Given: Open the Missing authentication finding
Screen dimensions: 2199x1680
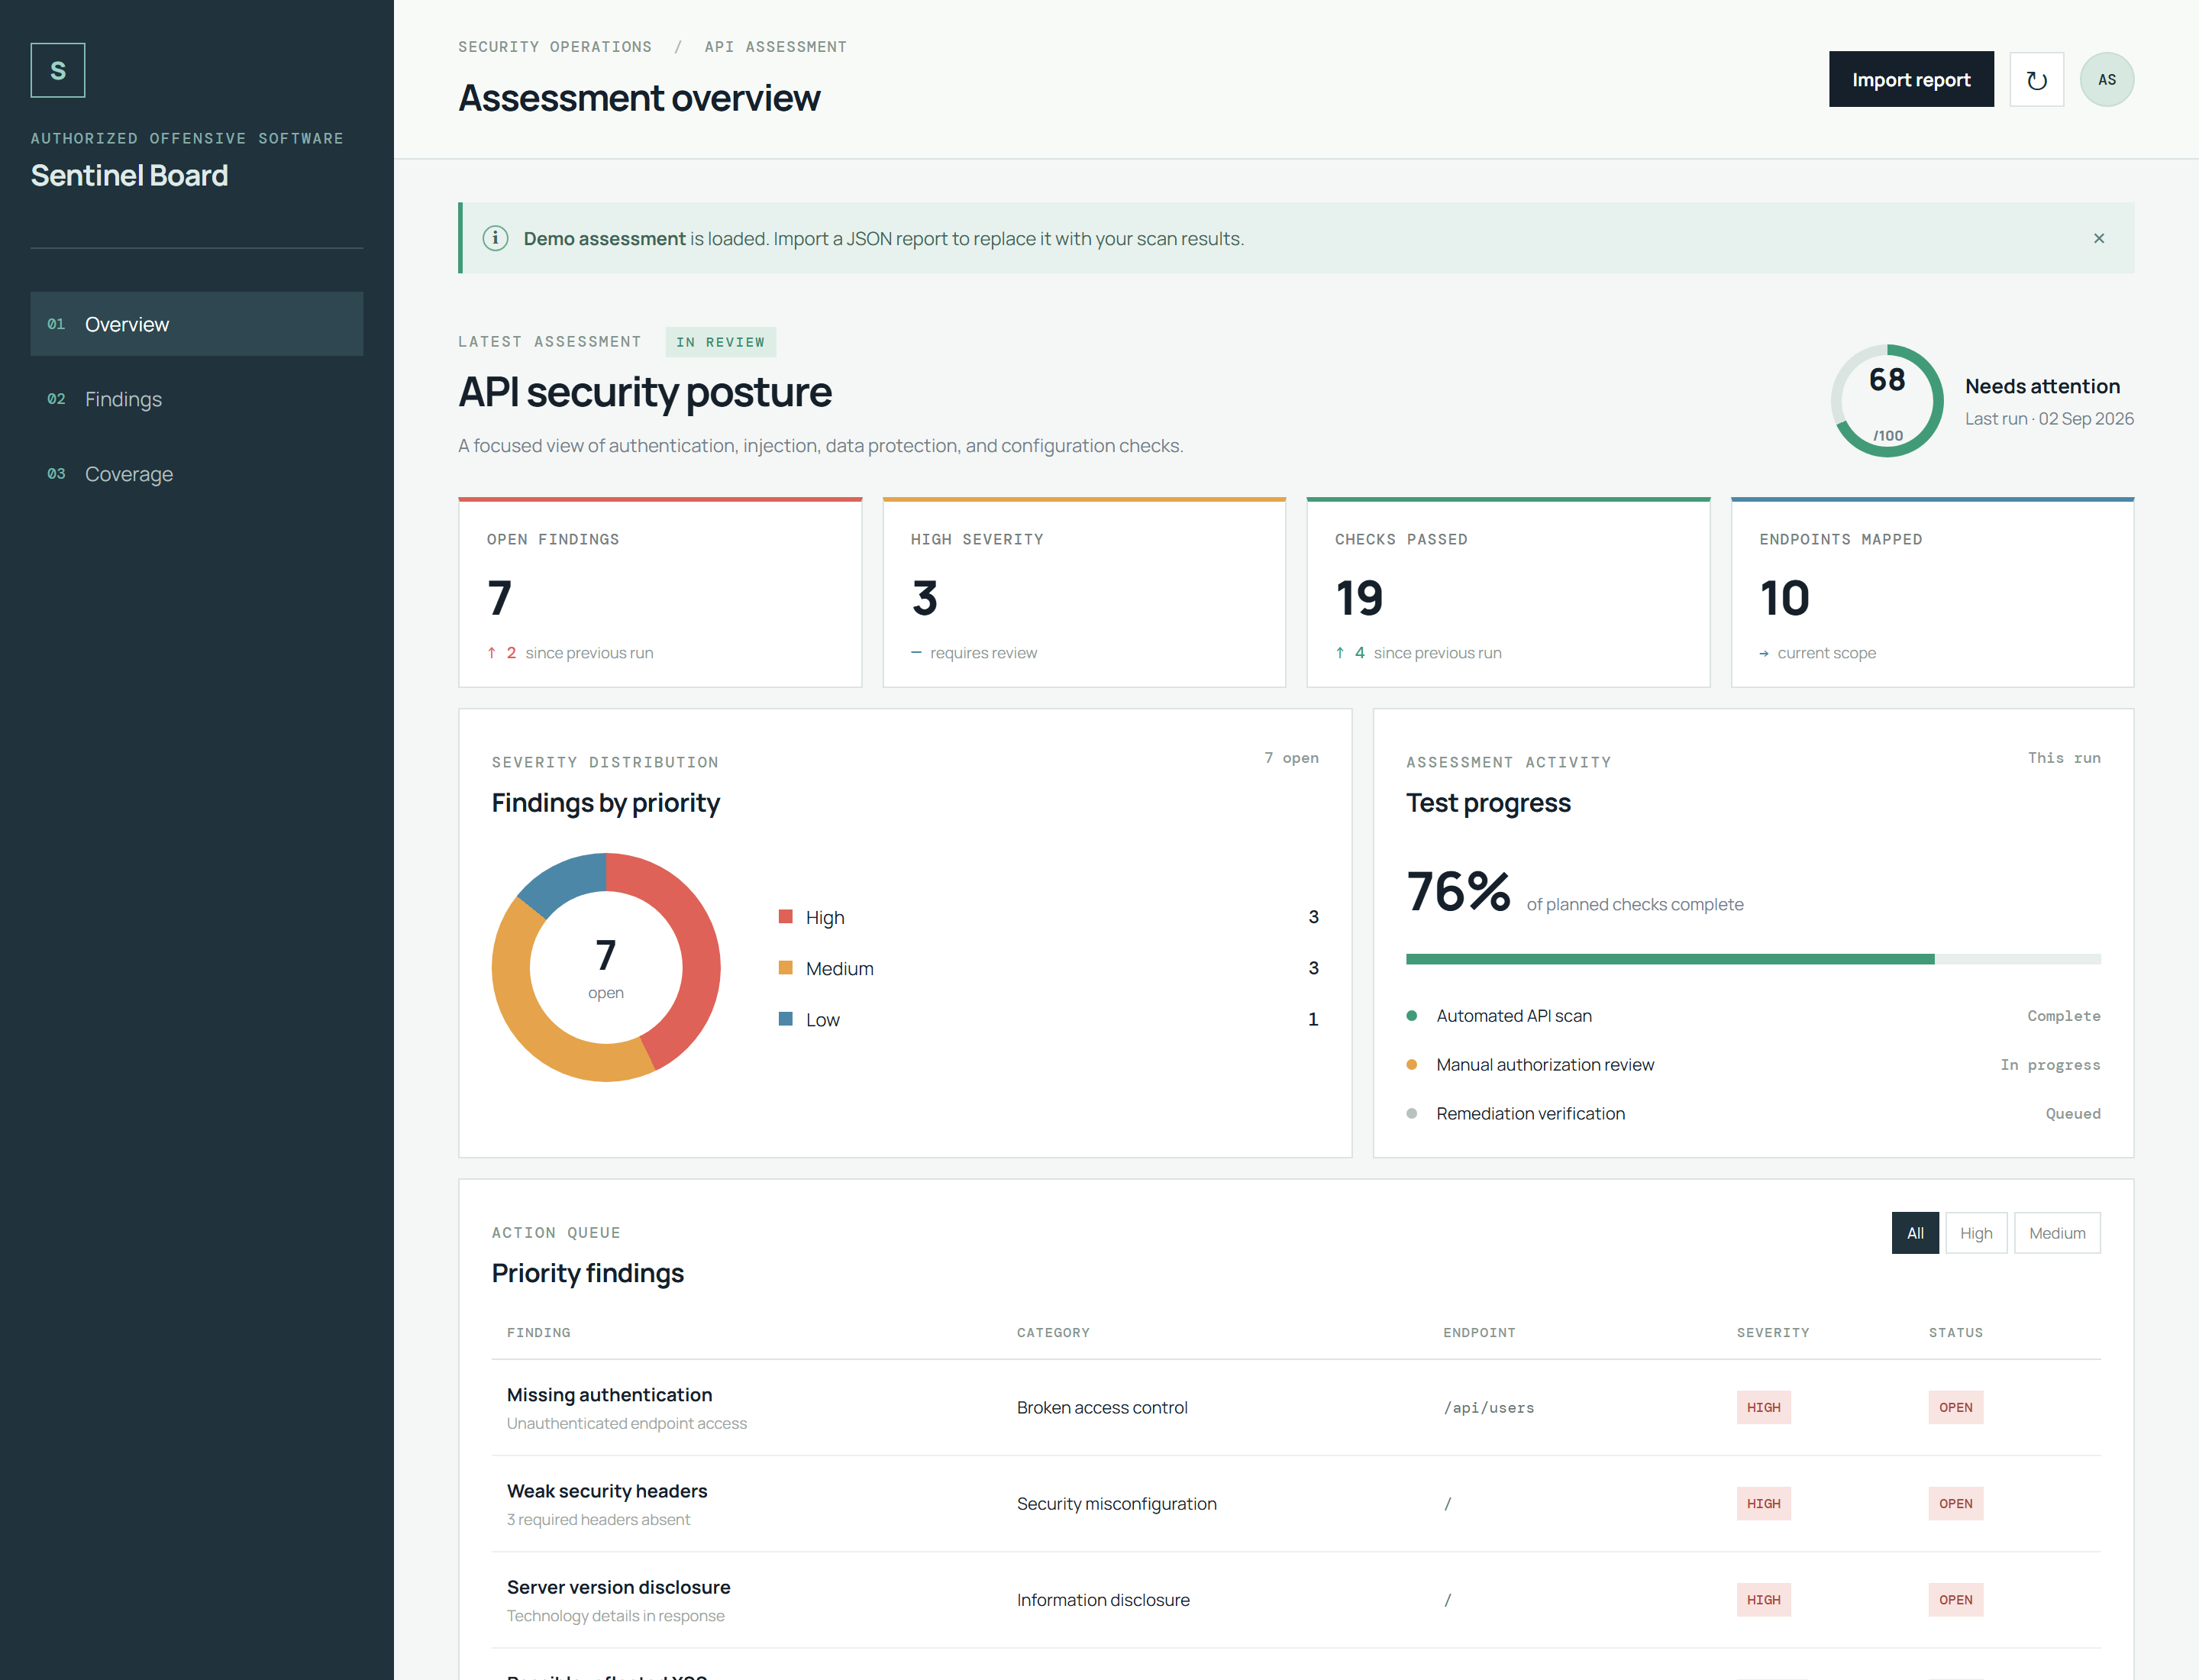Looking at the screenshot, I should pyautogui.click(x=609, y=1395).
